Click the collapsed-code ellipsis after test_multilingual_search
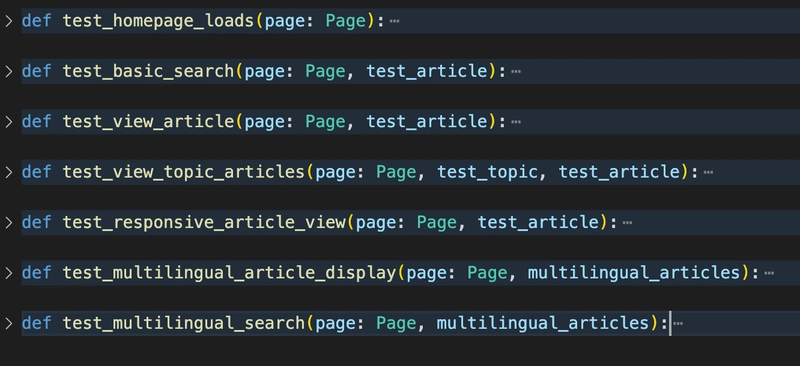The image size is (800, 366). click(678, 324)
